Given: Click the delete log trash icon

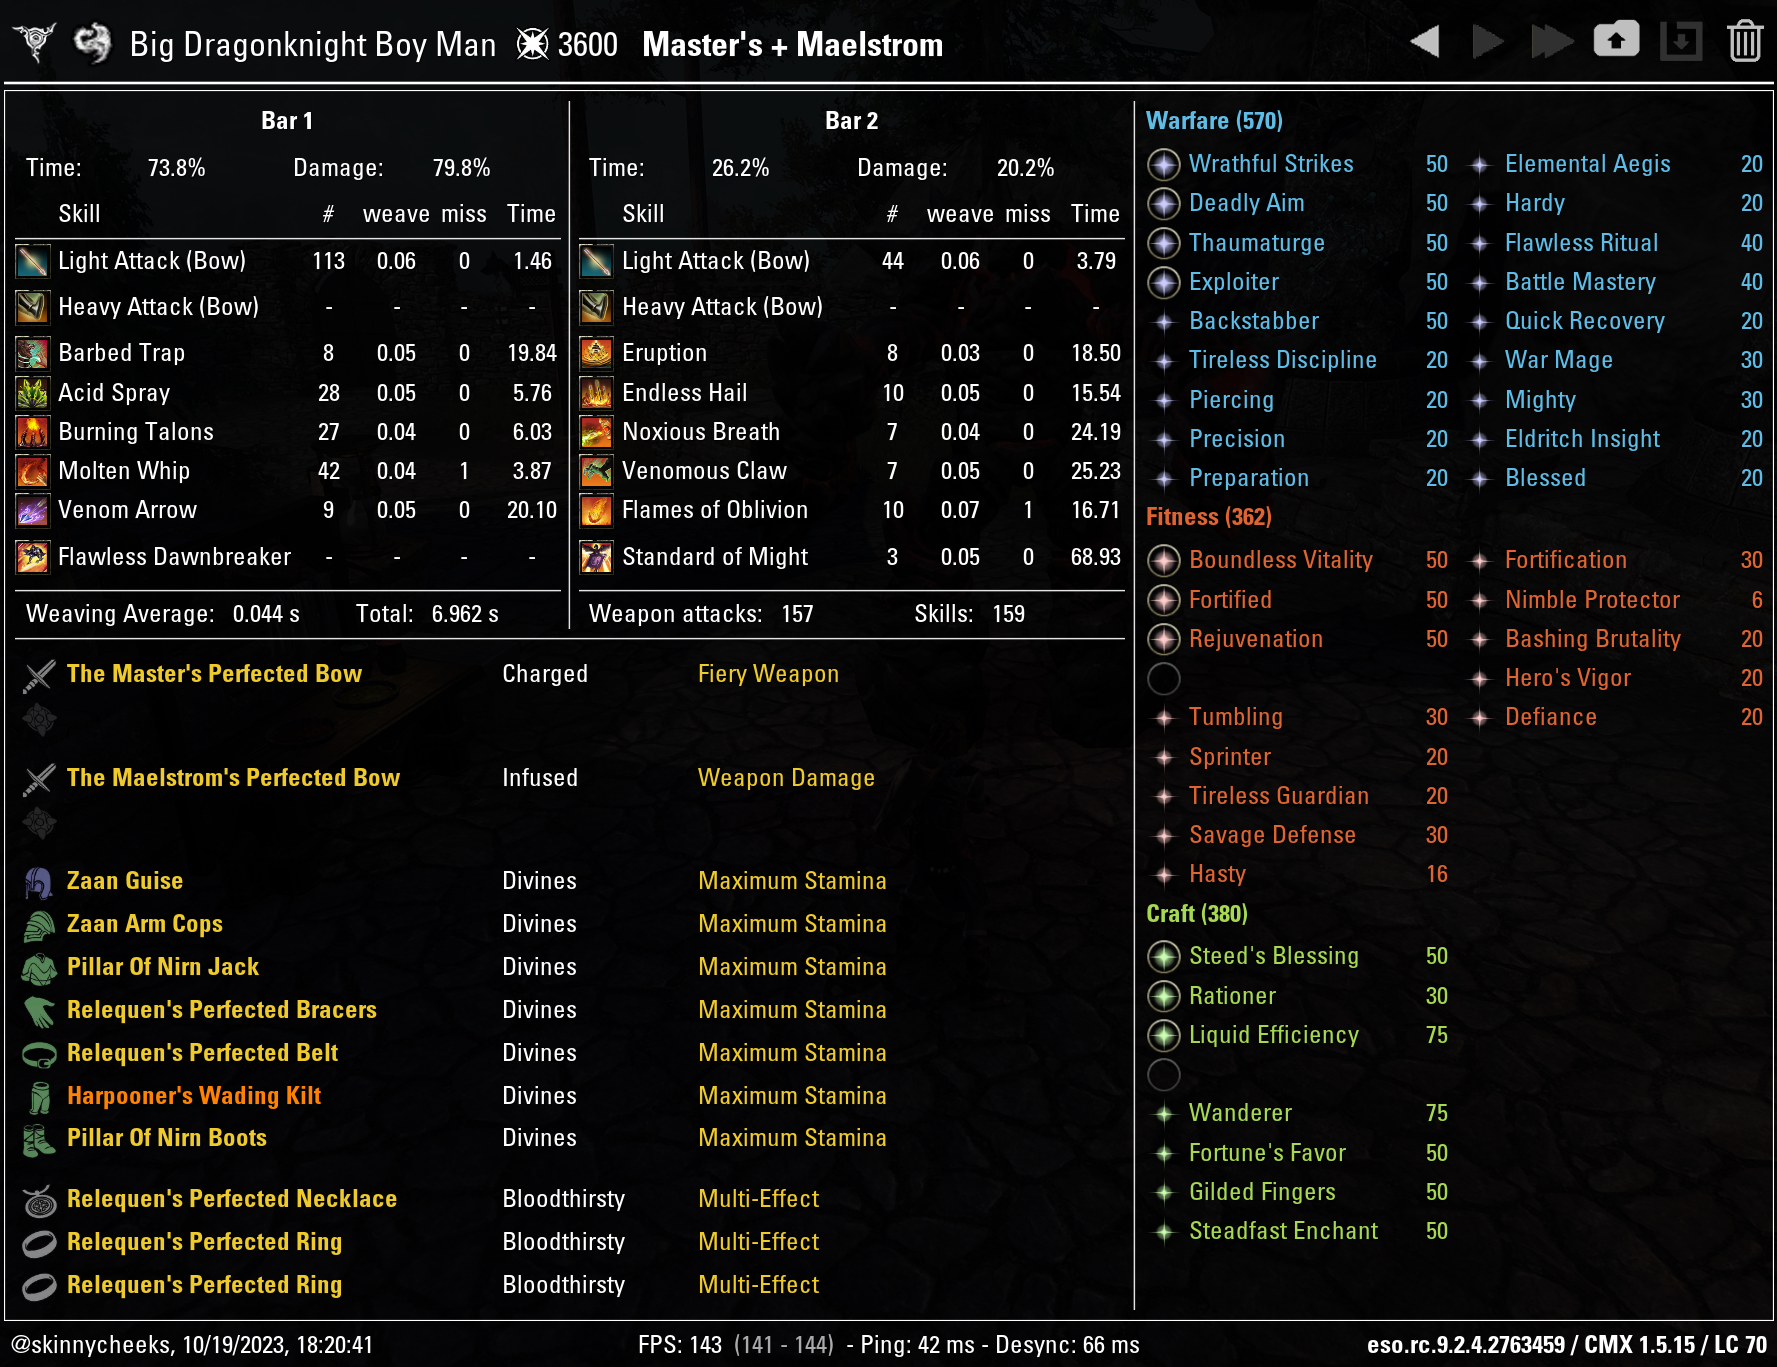Looking at the screenshot, I should point(1745,42).
